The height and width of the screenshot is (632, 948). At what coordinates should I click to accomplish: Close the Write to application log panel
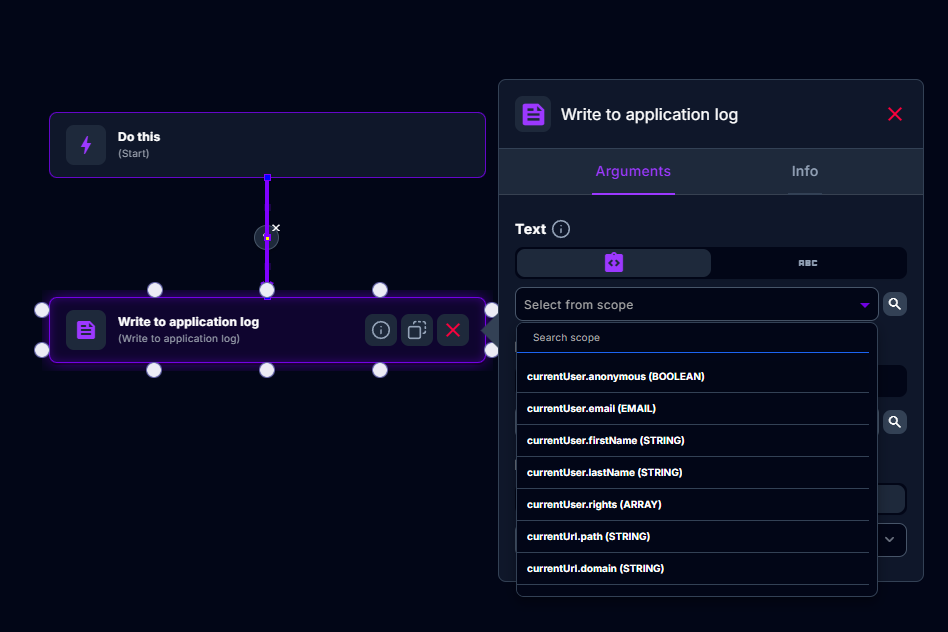tap(895, 114)
